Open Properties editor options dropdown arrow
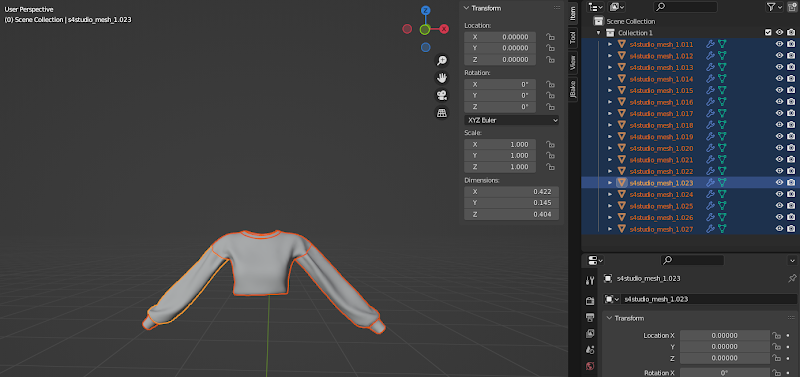 click(x=792, y=260)
